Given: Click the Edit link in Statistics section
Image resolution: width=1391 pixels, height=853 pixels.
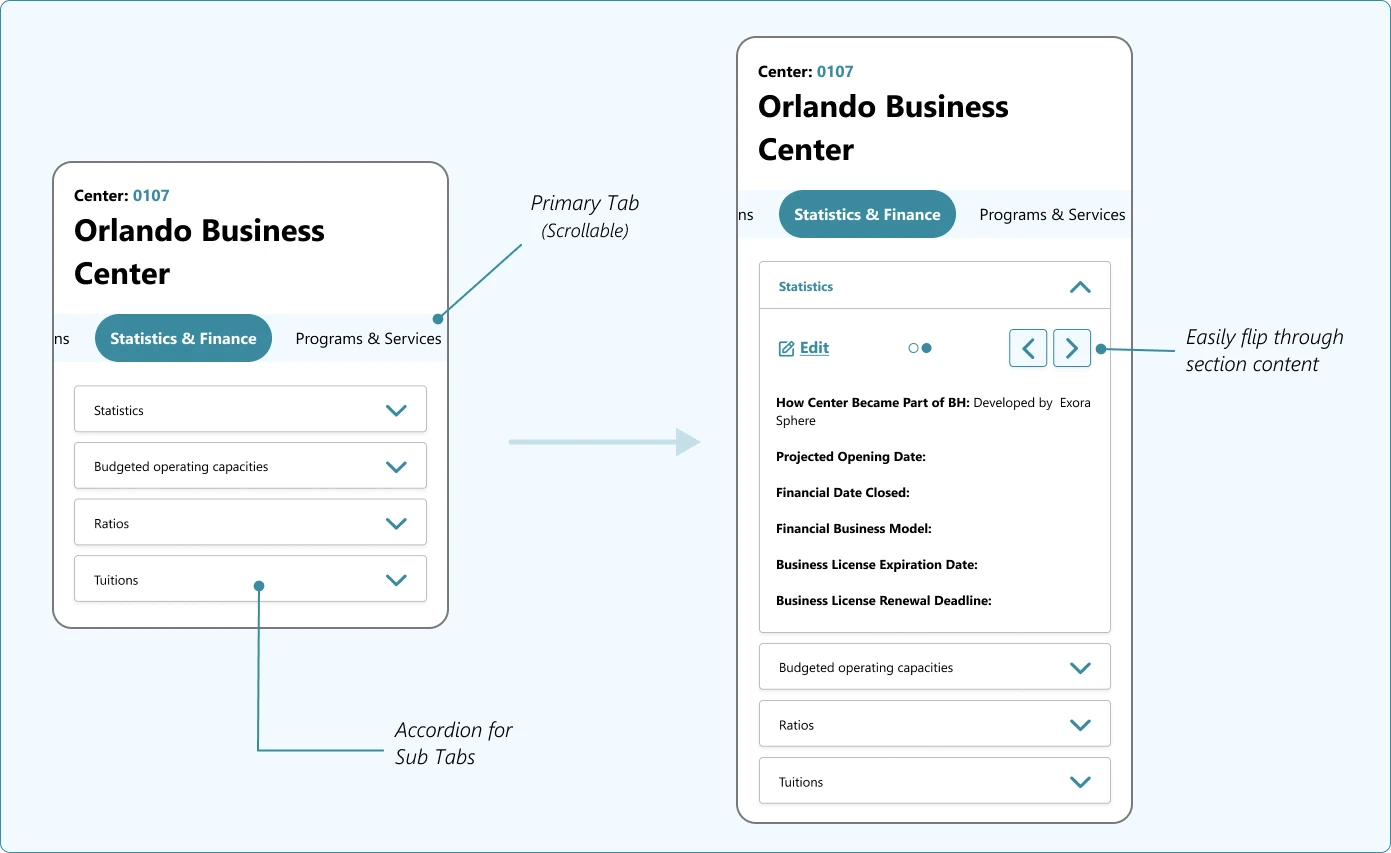Looking at the screenshot, I should (x=814, y=348).
